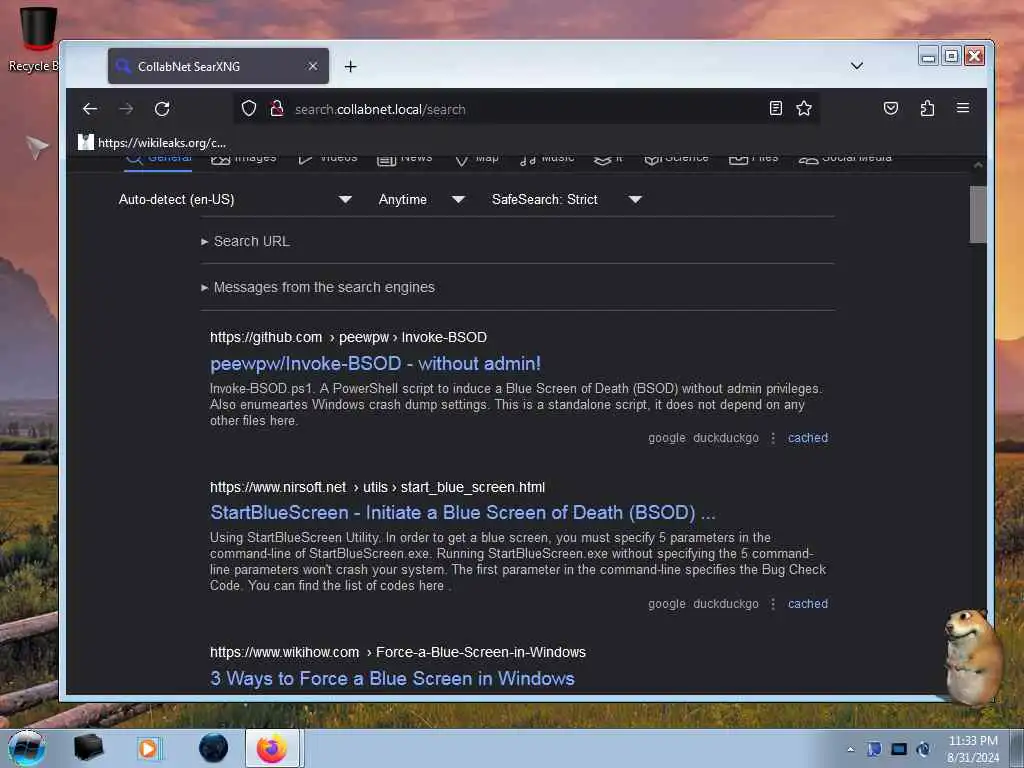This screenshot has width=1024, height=768.
Task: Open cached copy of Invoke-BSOD result
Action: tap(808, 438)
